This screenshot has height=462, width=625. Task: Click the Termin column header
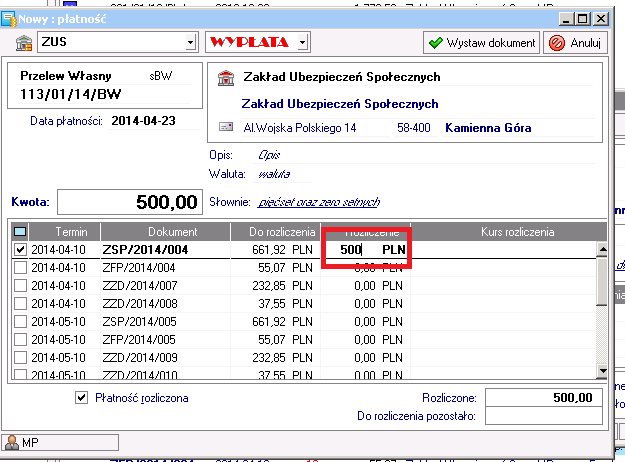(x=65, y=232)
